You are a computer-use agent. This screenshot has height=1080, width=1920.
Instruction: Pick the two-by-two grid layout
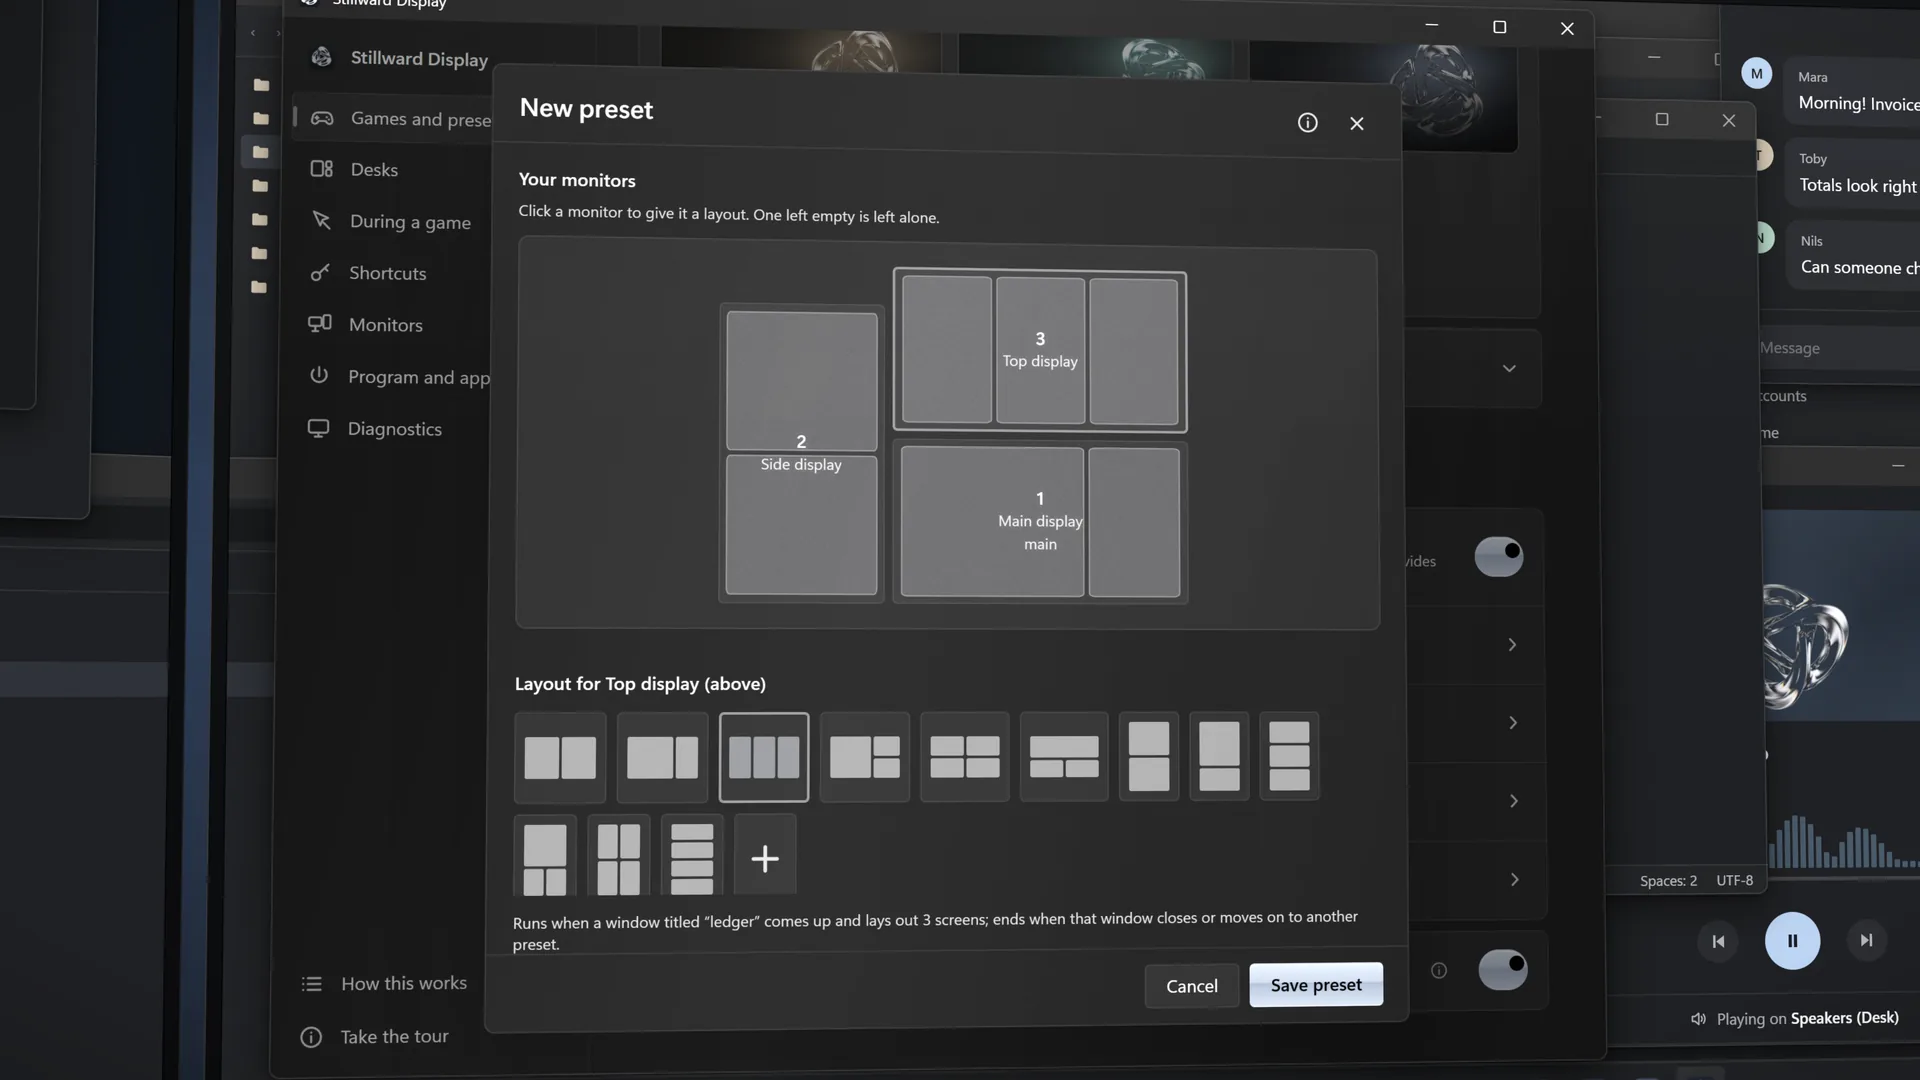click(965, 757)
